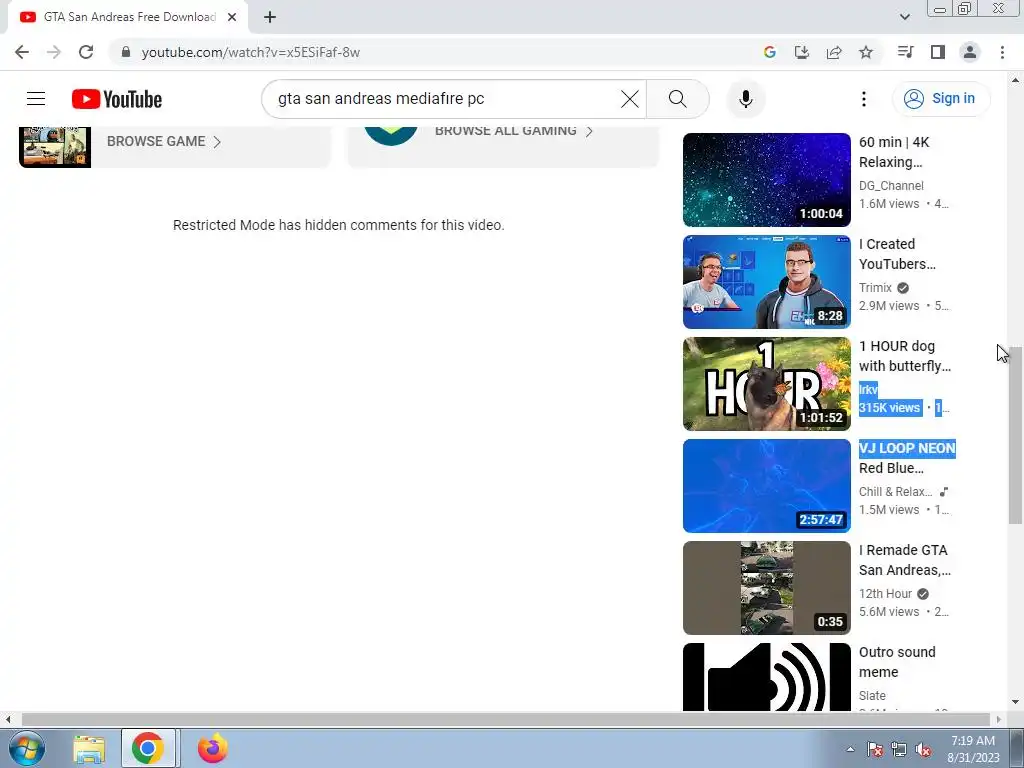1024x768 pixels.
Task: Share this page via address bar icon
Action: 834,52
